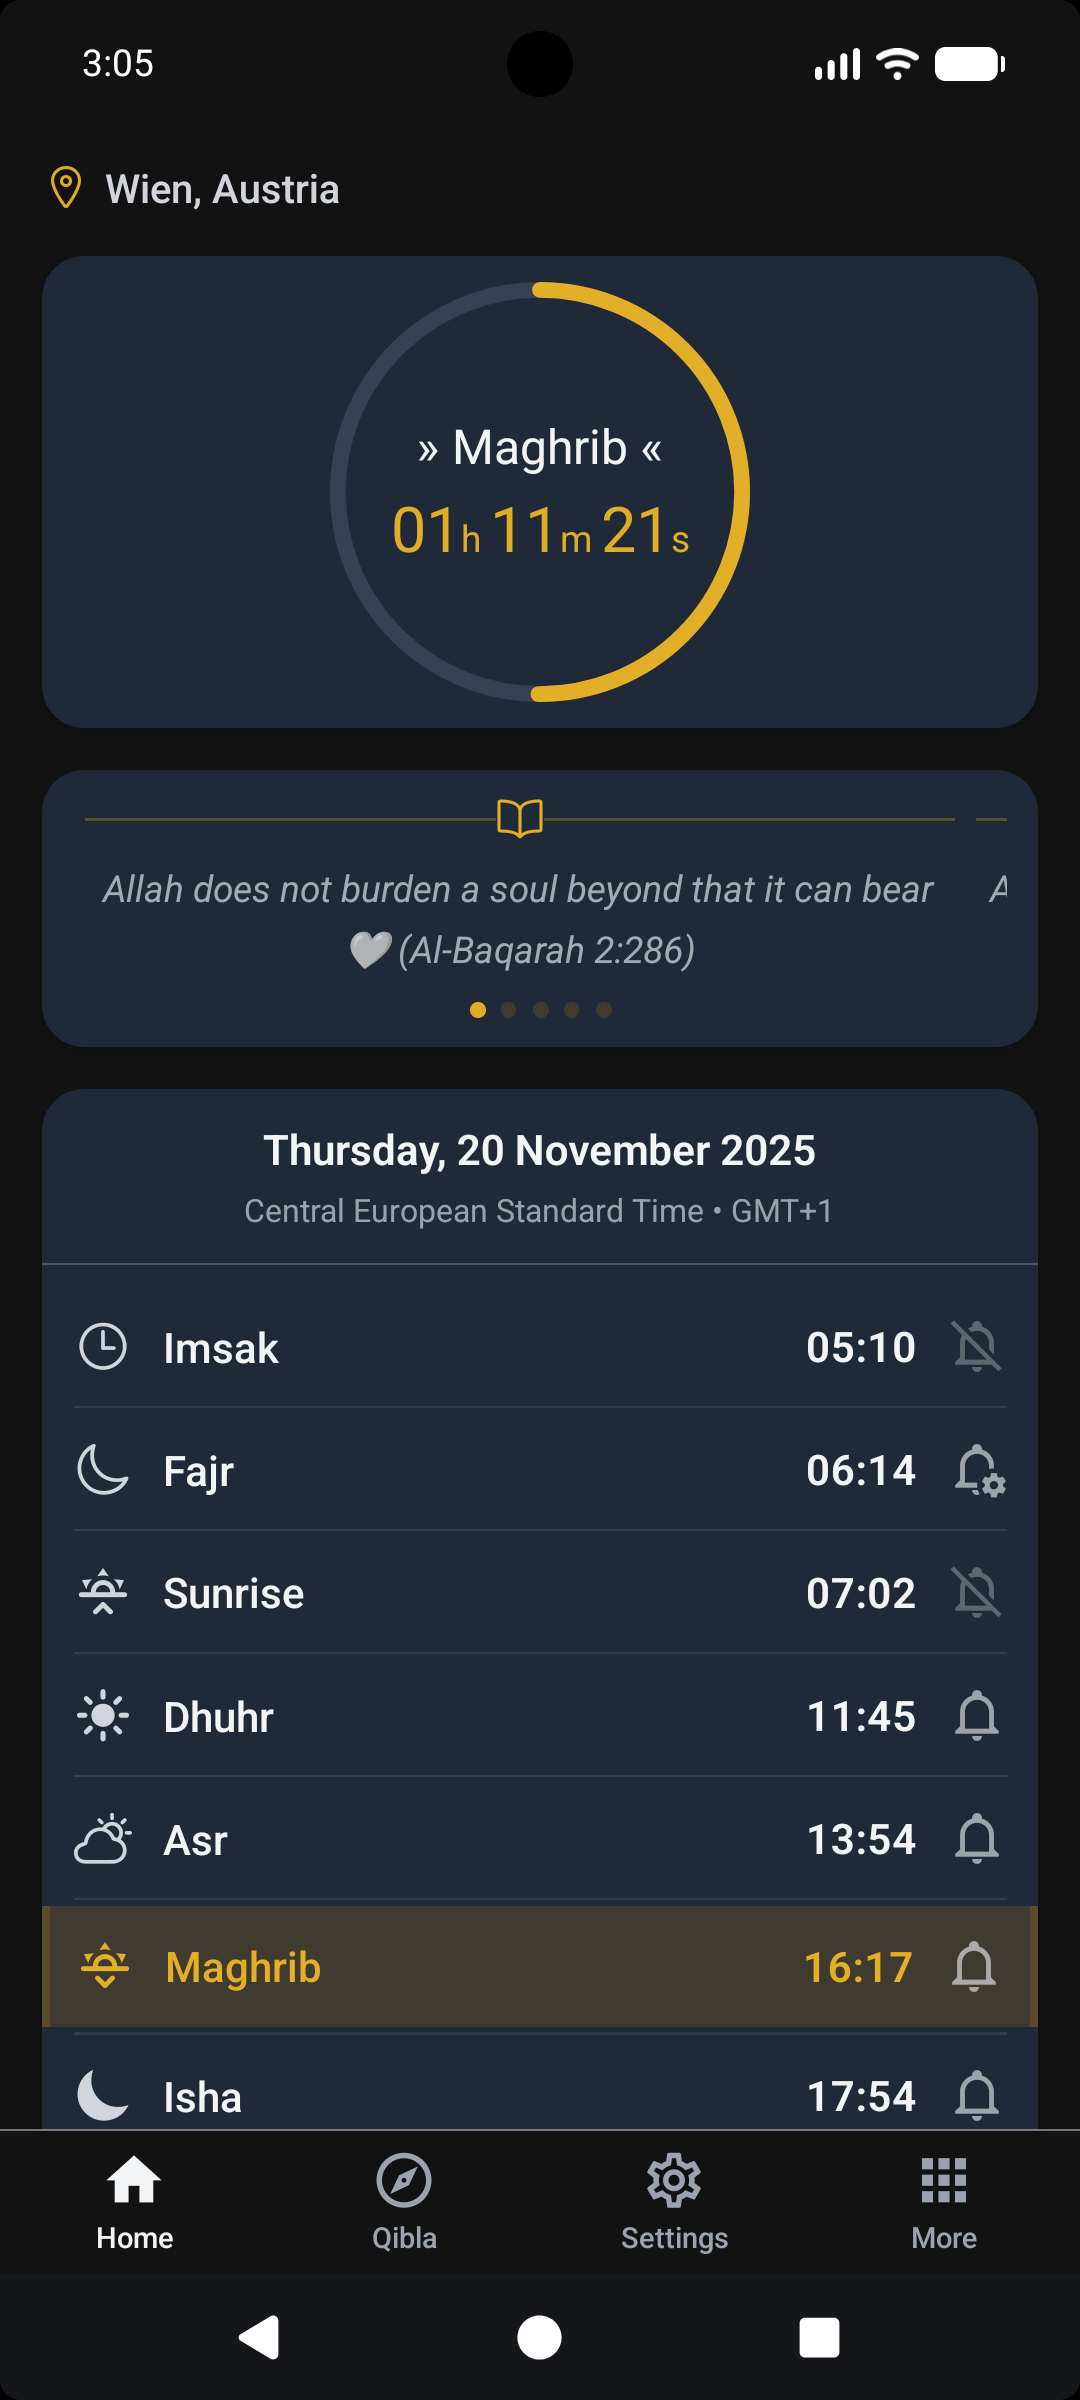Jump to the third verse carousel dot
1080x2400 pixels.
pos(541,1010)
